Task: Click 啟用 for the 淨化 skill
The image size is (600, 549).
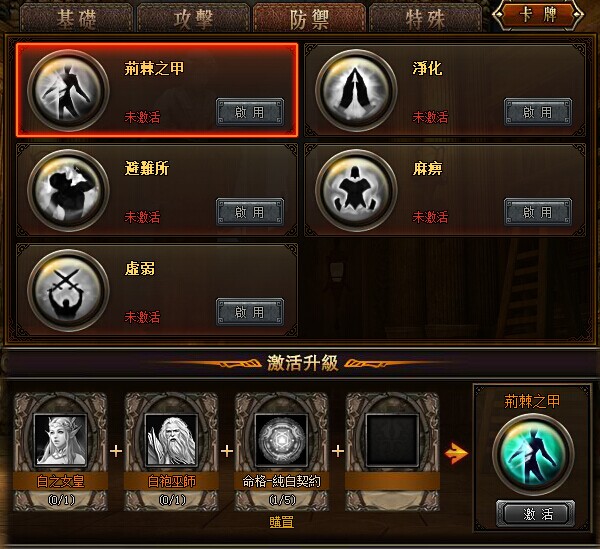Action: pyautogui.click(x=538, y=112)
